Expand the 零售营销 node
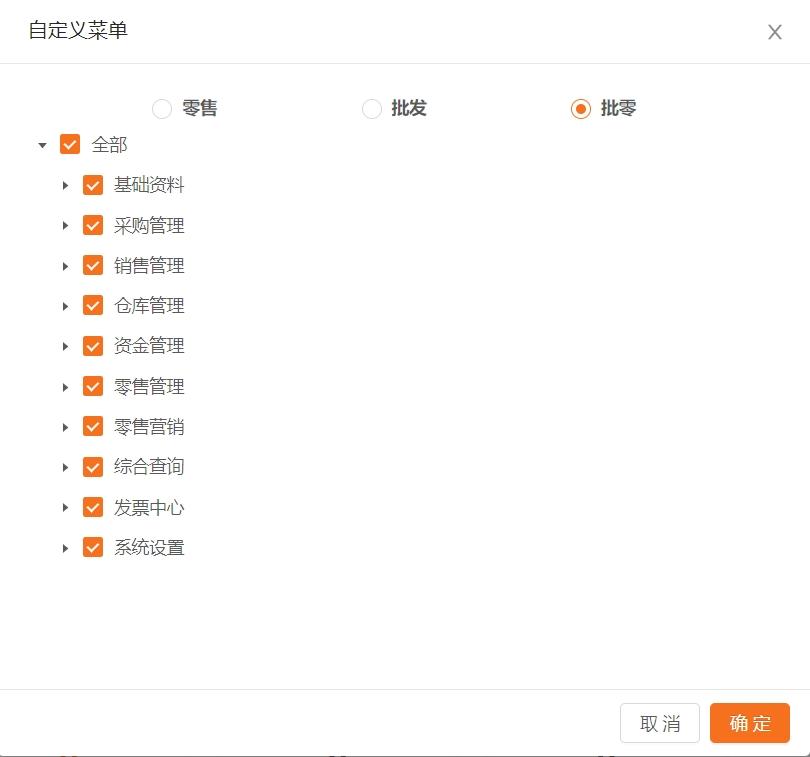The height and width of the screenshot is (757, 810). coord(65,427)
